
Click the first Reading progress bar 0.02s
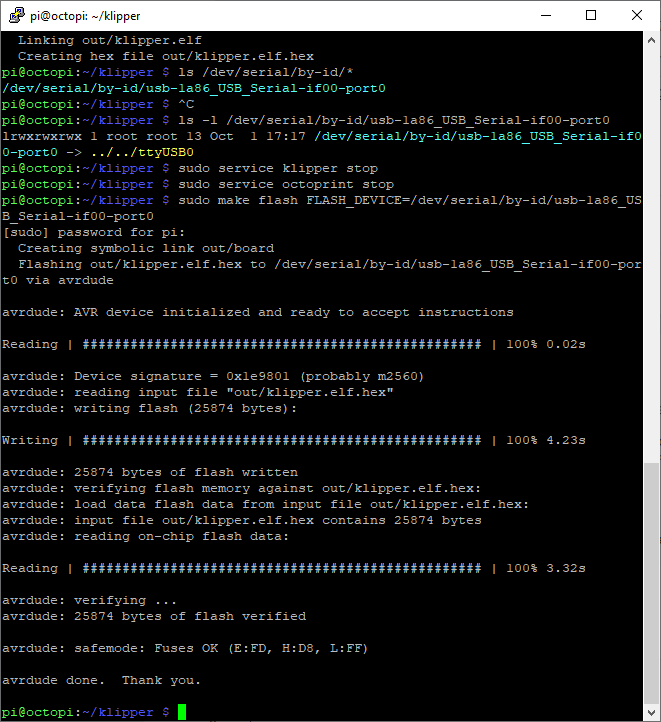pyautogui.click(x=294, y=344)
